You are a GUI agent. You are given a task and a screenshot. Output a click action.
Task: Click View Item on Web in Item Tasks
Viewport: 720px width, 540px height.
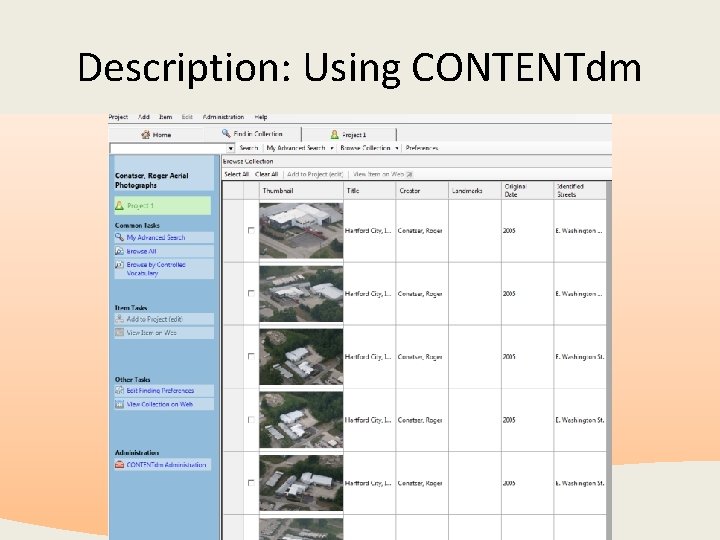point(152,332)
